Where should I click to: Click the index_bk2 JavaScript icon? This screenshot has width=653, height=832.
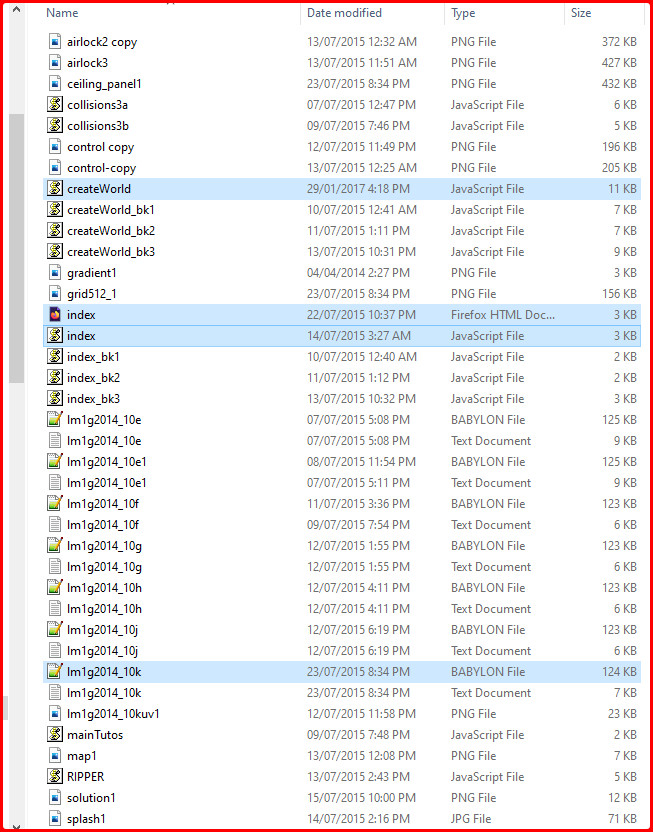coord(55,378)
